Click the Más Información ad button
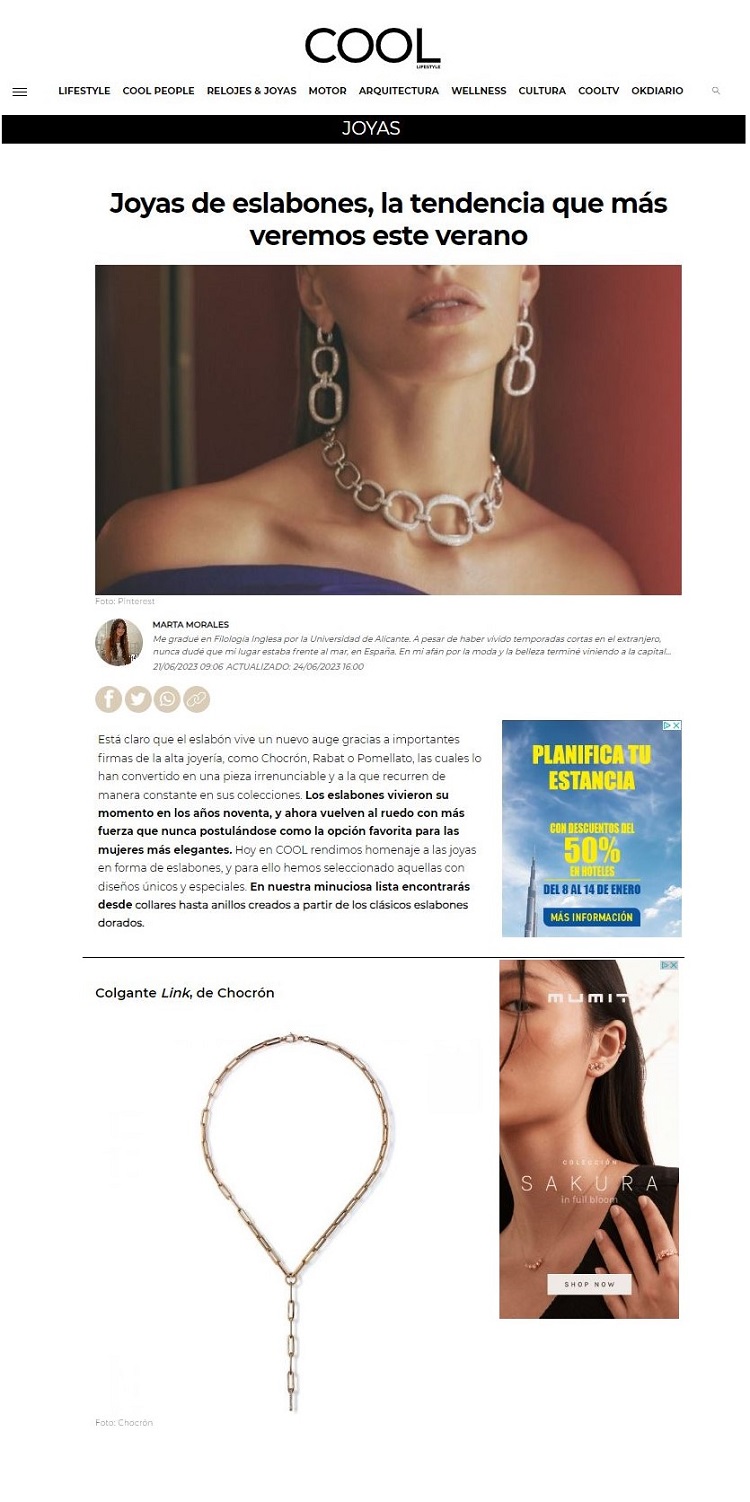750x1502 pixels. 592,916
